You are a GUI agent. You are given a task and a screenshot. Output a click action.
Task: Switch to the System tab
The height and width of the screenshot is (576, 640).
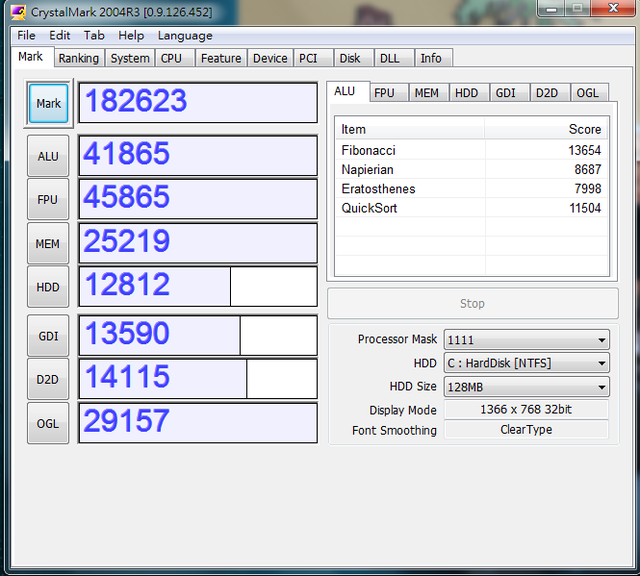coord(130,58)
